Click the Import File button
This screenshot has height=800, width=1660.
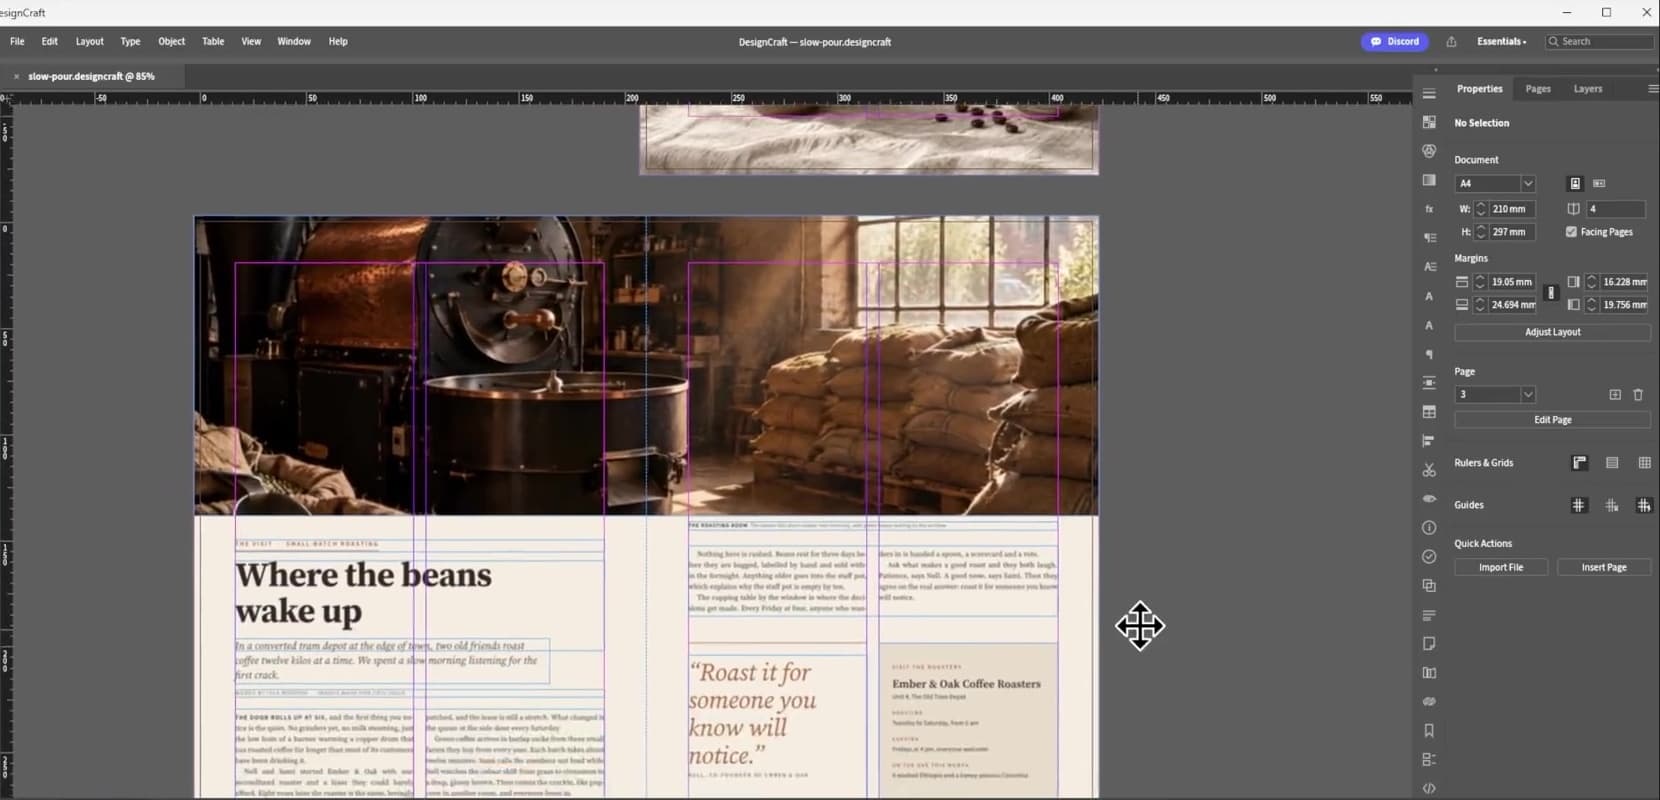1501,567
